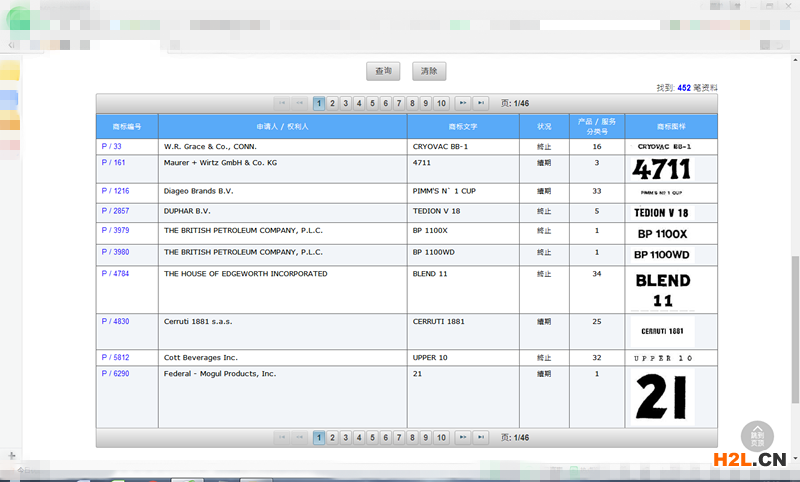Click the 状况 column header
Viewport: 800px width, 482px height.
pyautogui.click(x=544, y=127)
